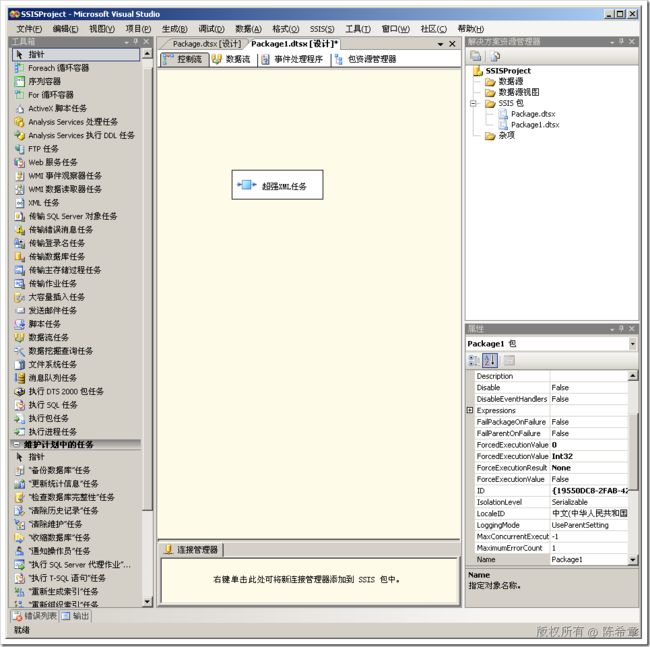
Task: Collapse the 维护计划中的任务 toolbox group
Action: point(17,444)
